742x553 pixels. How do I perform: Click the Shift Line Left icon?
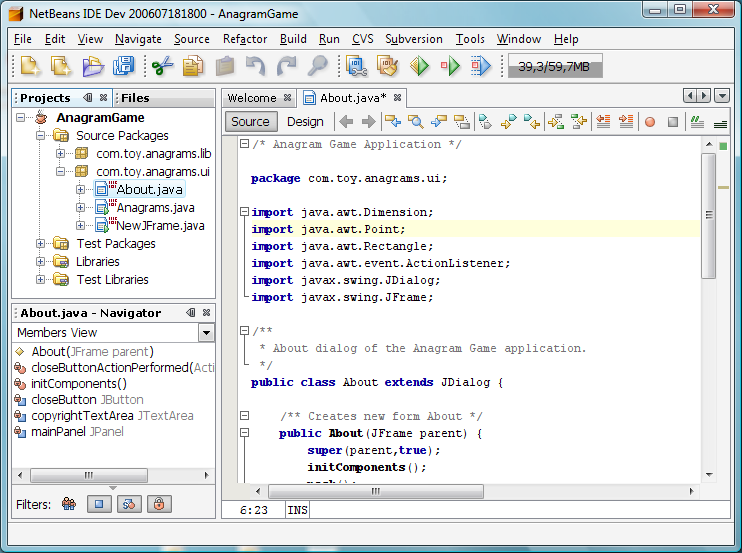coord(603,122)
